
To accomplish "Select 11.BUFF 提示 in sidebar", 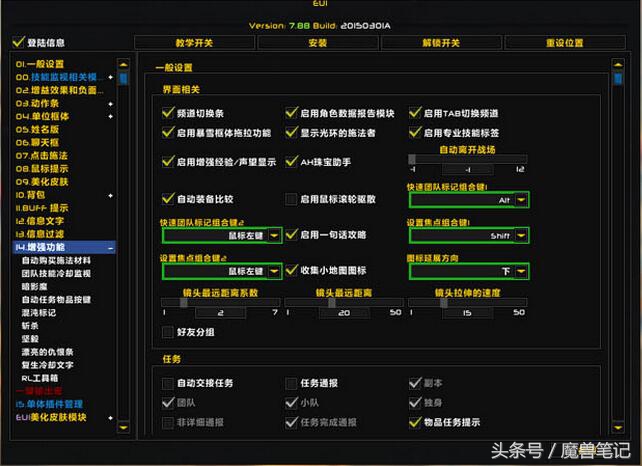I will pos(42,208).
